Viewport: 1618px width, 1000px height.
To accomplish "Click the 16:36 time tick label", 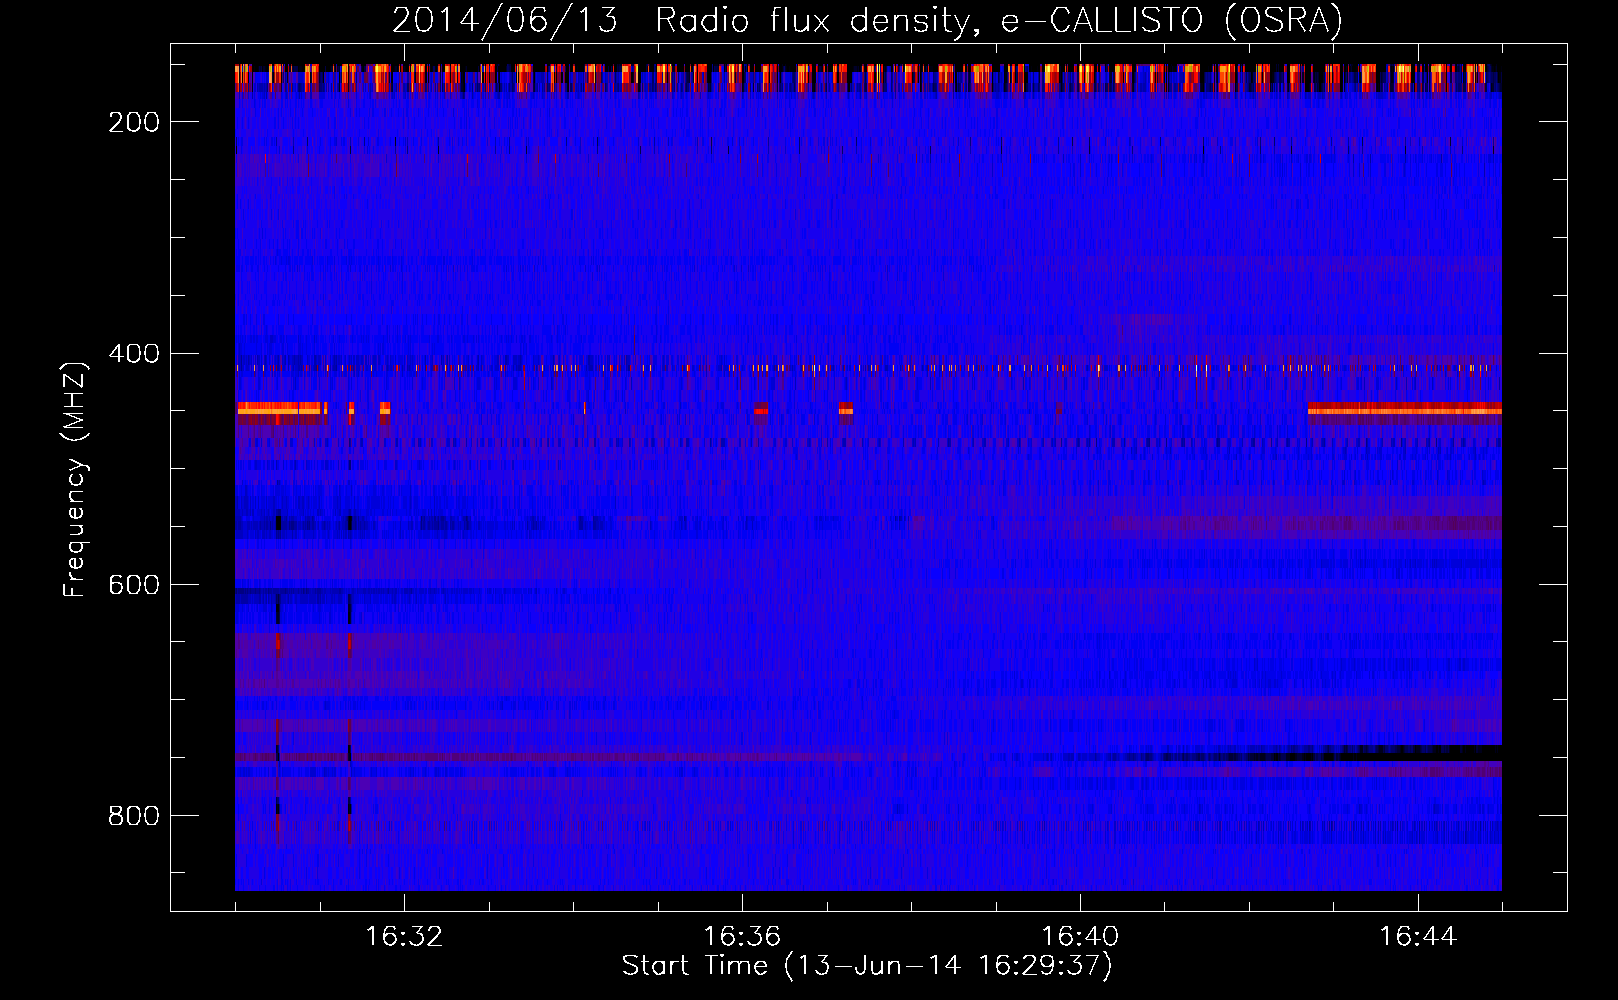I will [x=742, y=937].
